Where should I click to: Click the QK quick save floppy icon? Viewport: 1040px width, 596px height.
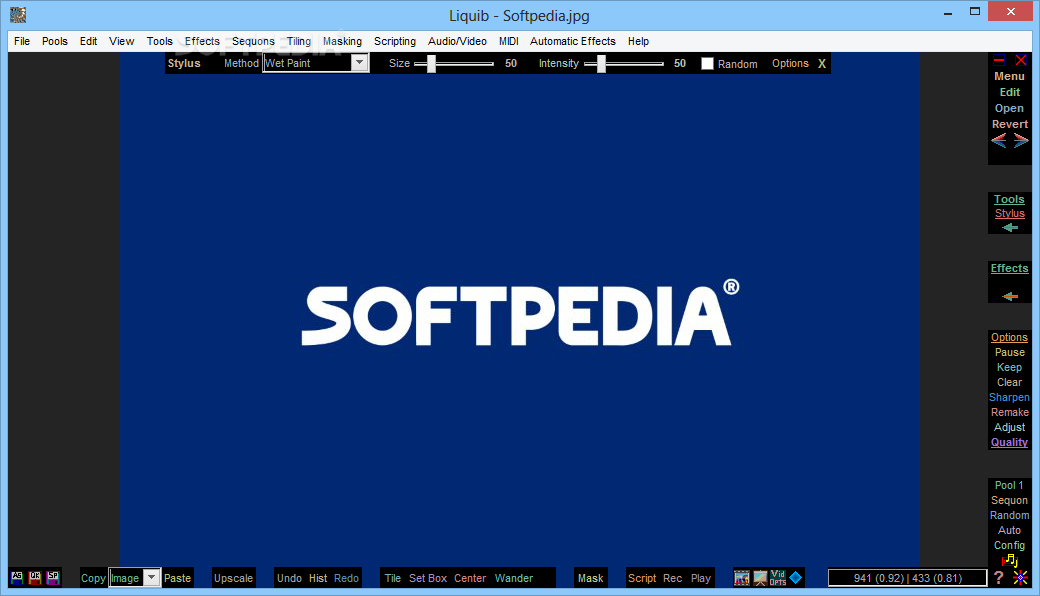pyautogui.click(x=35, y=577)
